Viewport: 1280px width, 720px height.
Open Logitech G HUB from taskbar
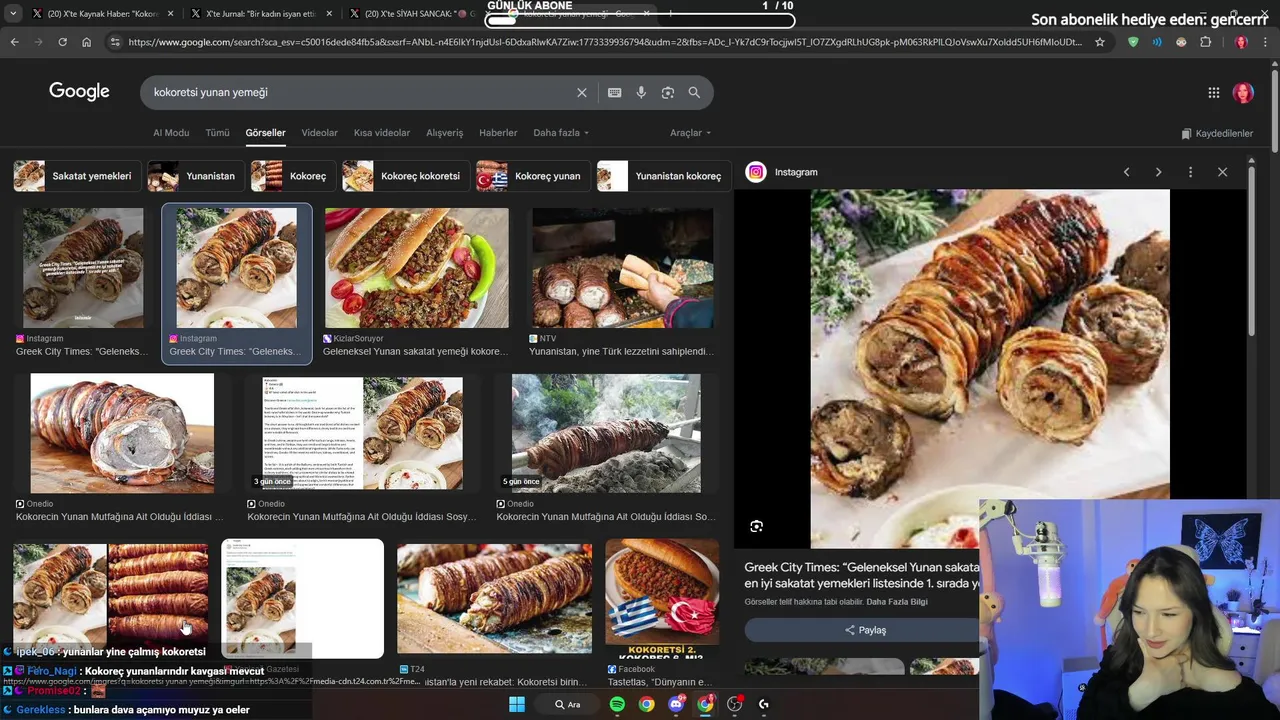coord(764,704)
